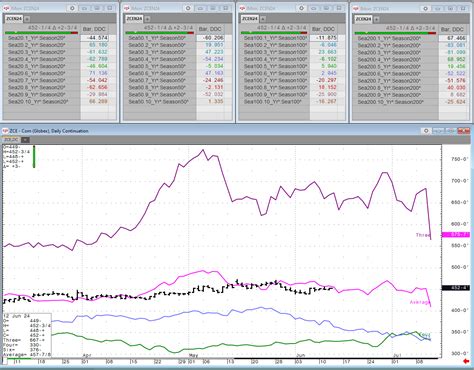Click value -11.875 in Season100 window
The height and width of the screenshot is (370, 474).
pos(327,38)
